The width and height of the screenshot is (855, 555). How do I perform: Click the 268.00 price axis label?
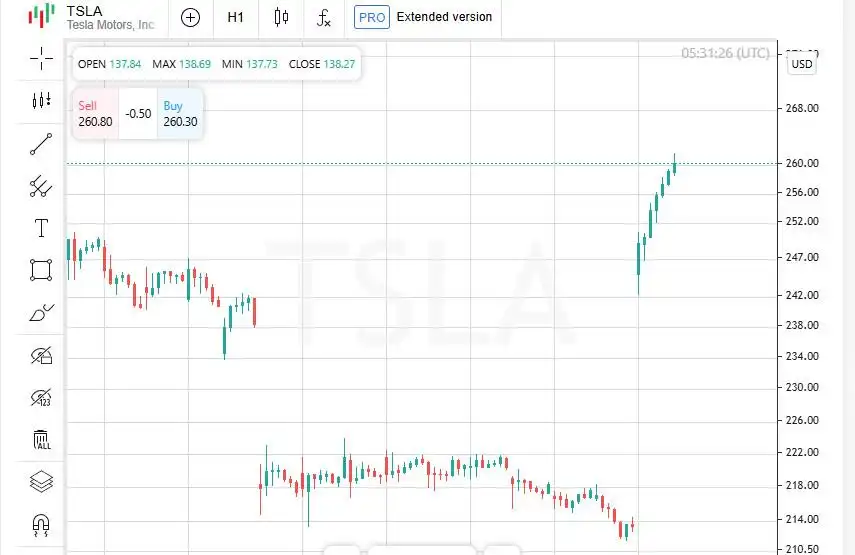click(x=802, y=108)
